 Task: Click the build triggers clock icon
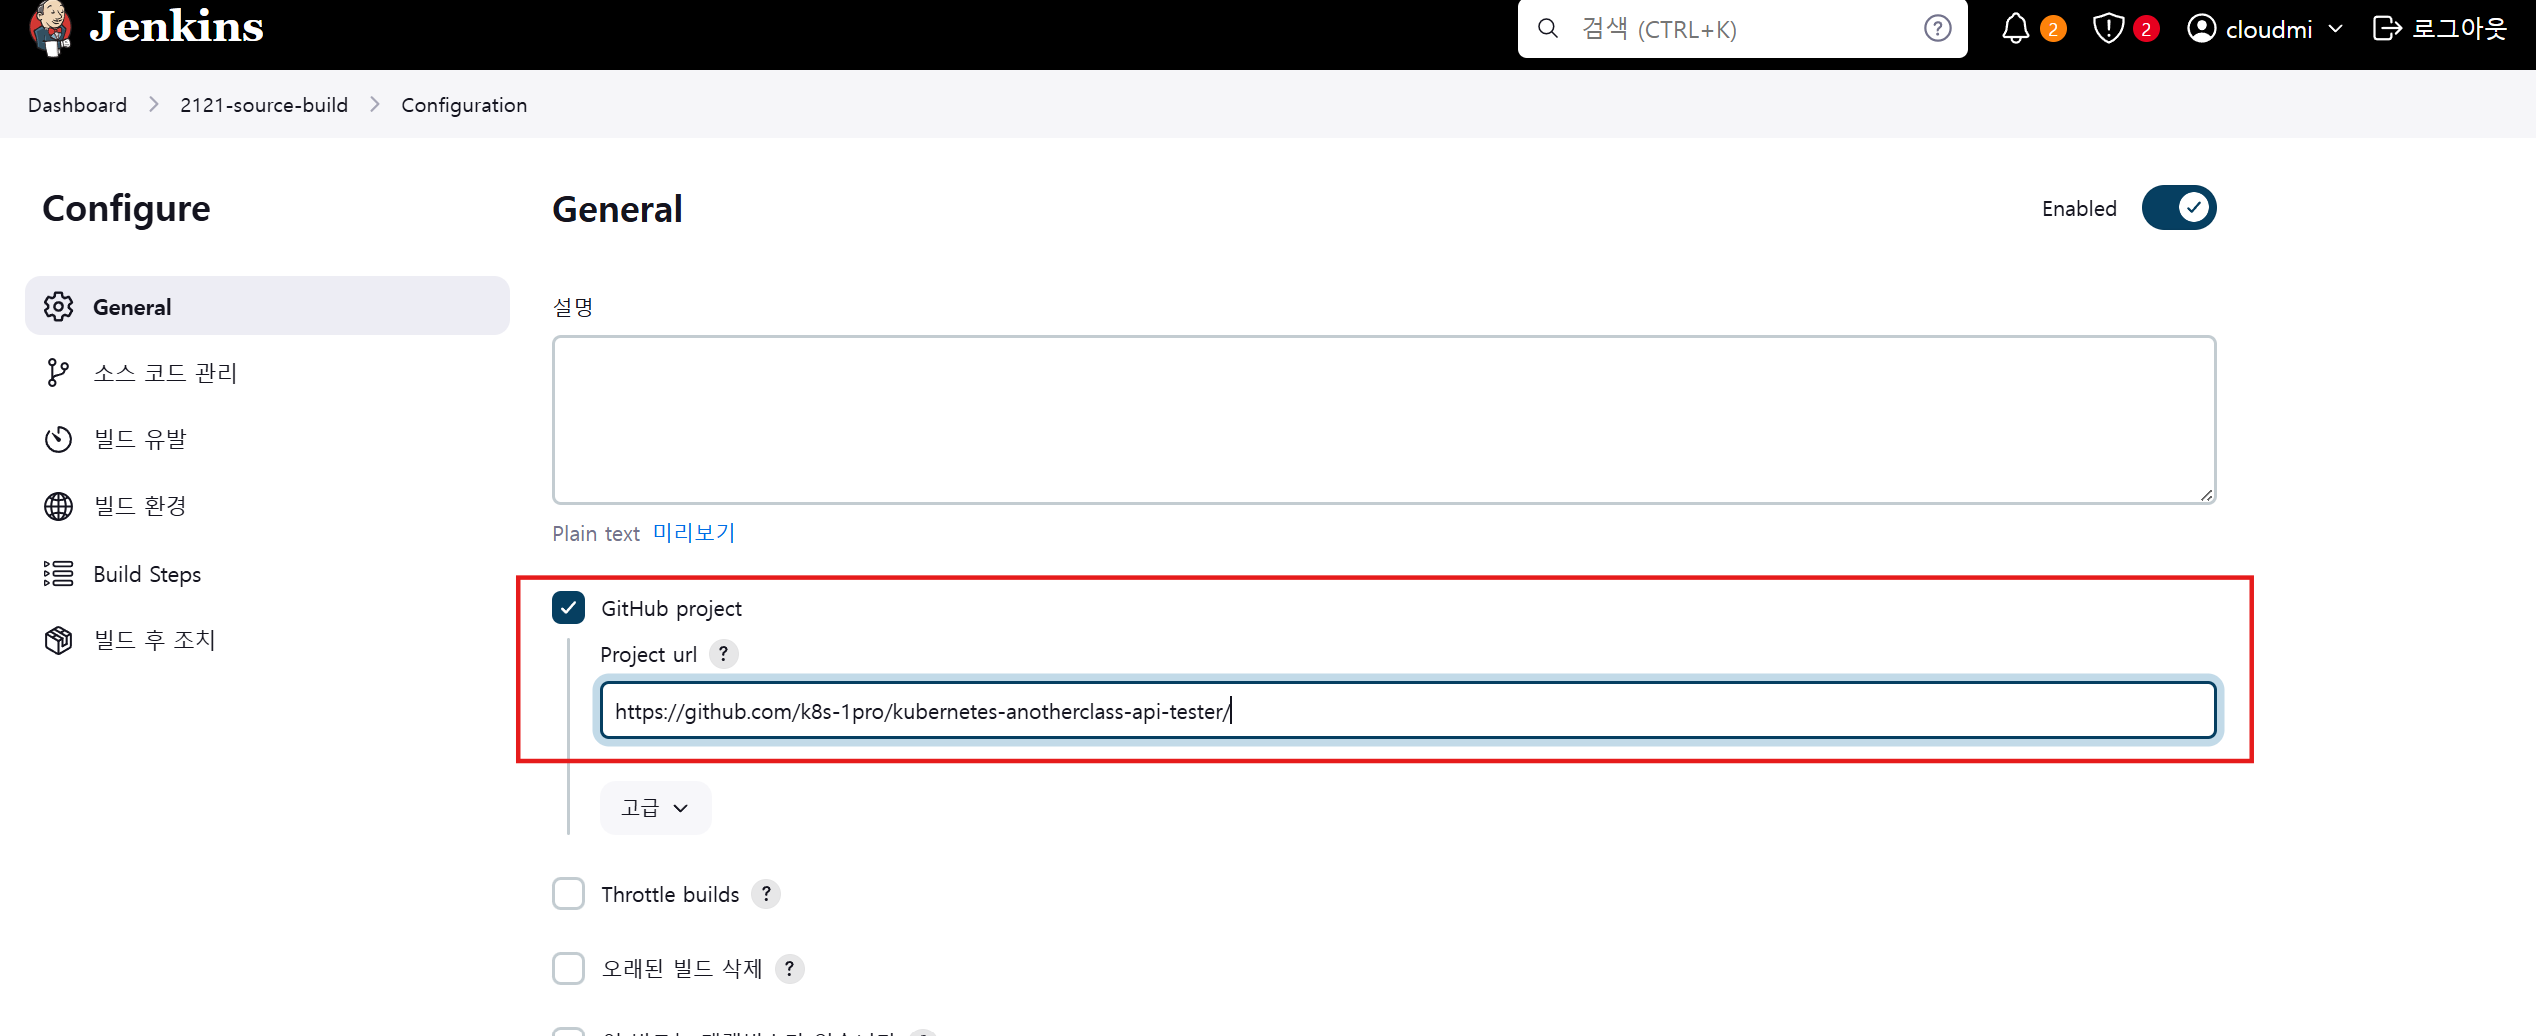(59, 439)
